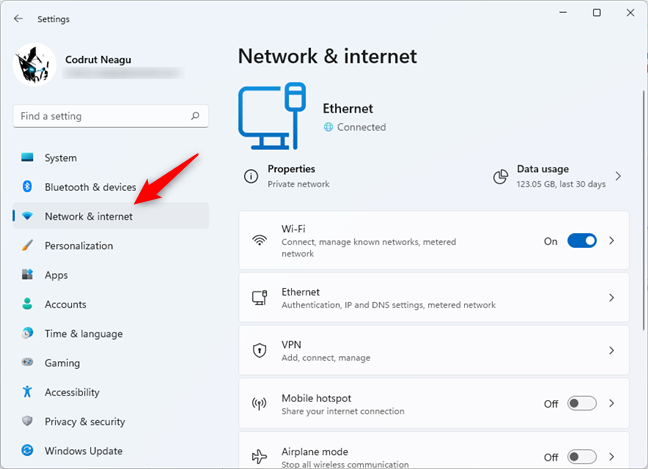Click the Accessibility figure icon
Screen dimensions: 648x469
tap(27, 392)
